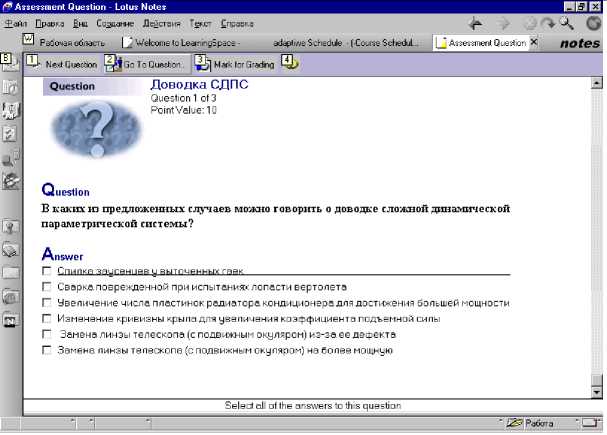Check 'Сварка поврежденной' lопасти вертолета answer
The width and height of the screenshot is (607, 435).
pyautogui.click(x=46, y=287)
